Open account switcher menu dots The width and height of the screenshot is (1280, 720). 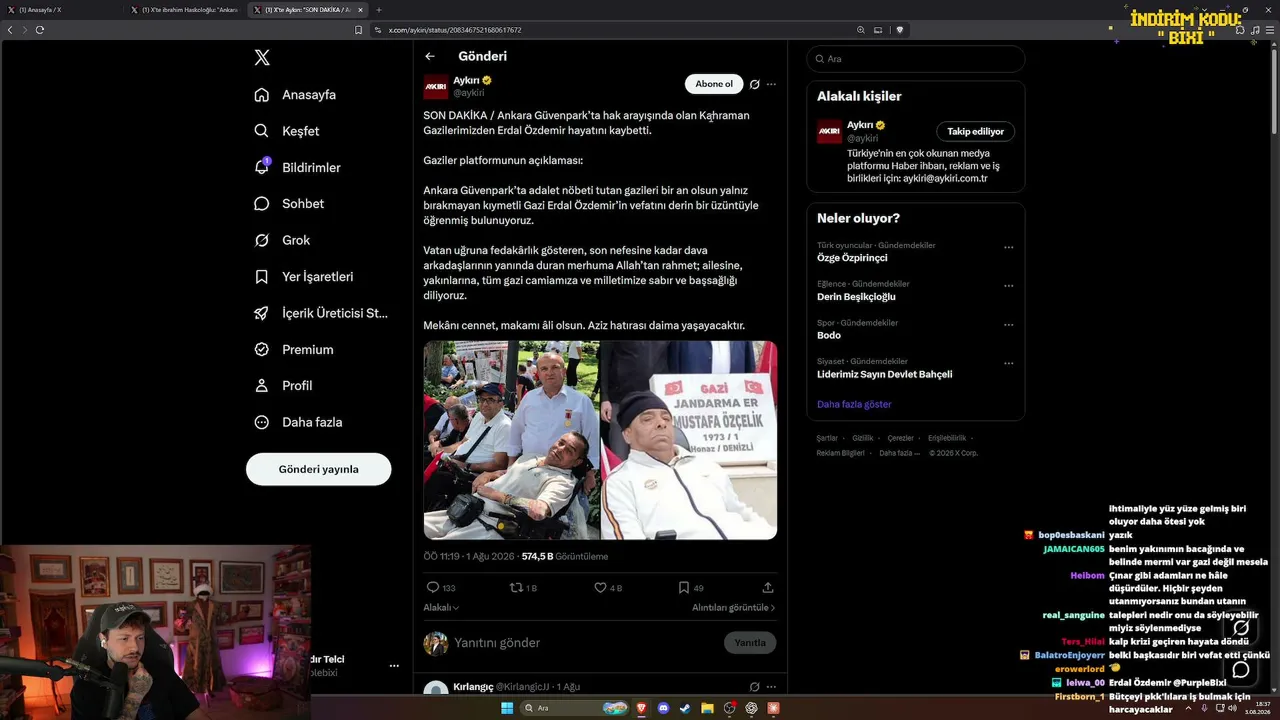pos(394,666)
